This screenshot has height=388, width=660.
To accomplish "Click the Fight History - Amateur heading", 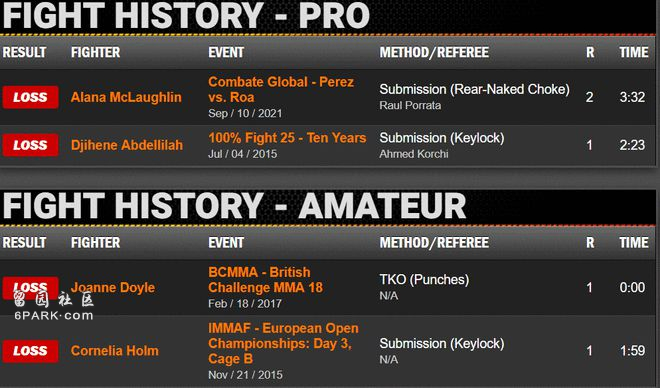I will tap(234, 206).
